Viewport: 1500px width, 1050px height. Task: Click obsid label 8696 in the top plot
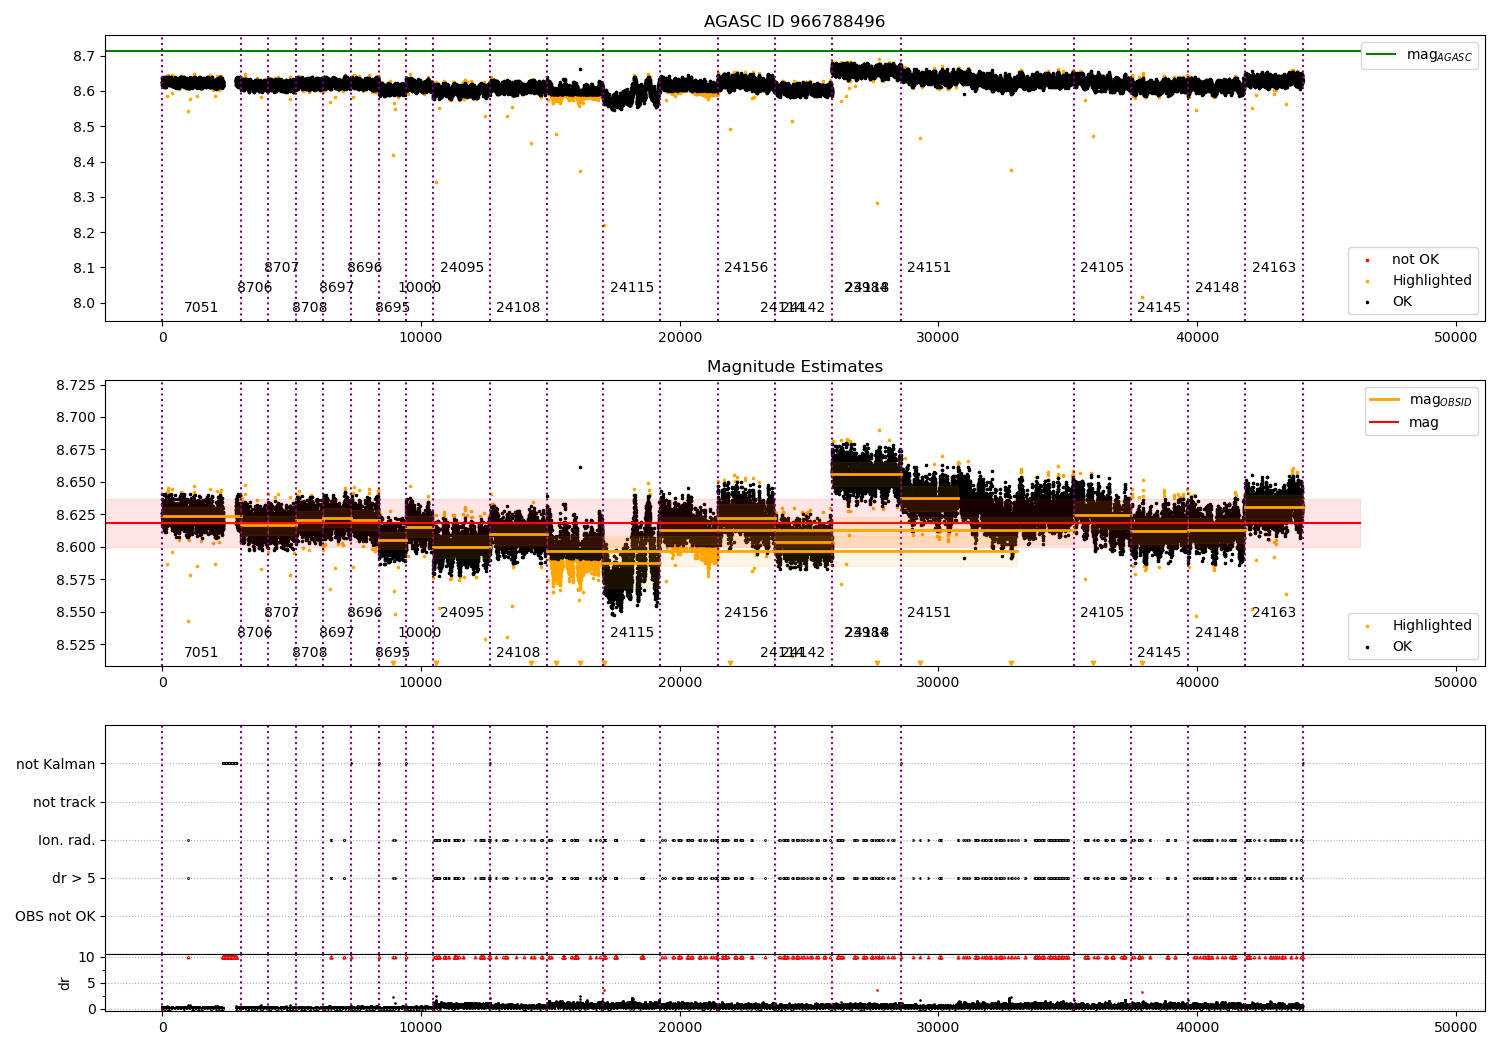coord(365,268)
